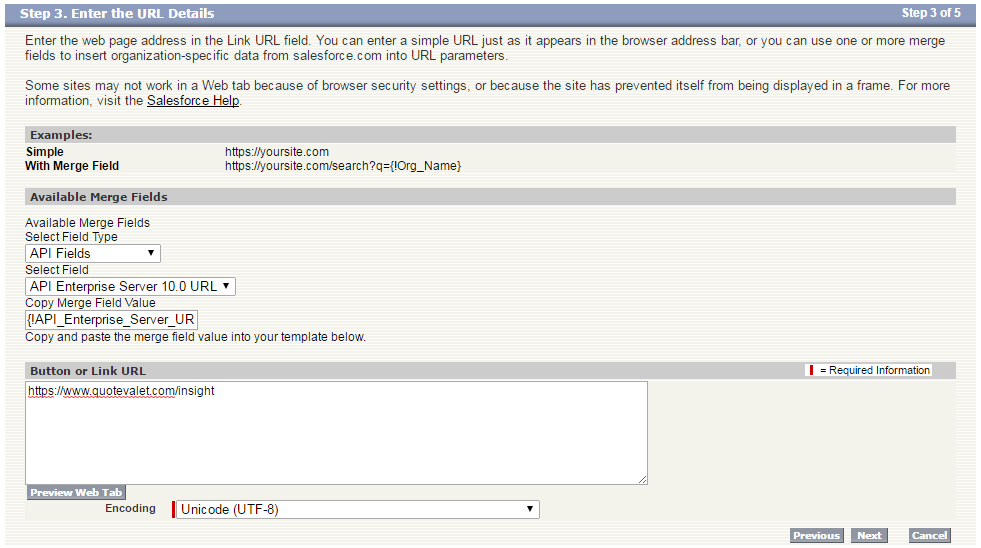Expand the Select Field Type dropdown
This screenshot has width=981, height=548.
[93, 253]
